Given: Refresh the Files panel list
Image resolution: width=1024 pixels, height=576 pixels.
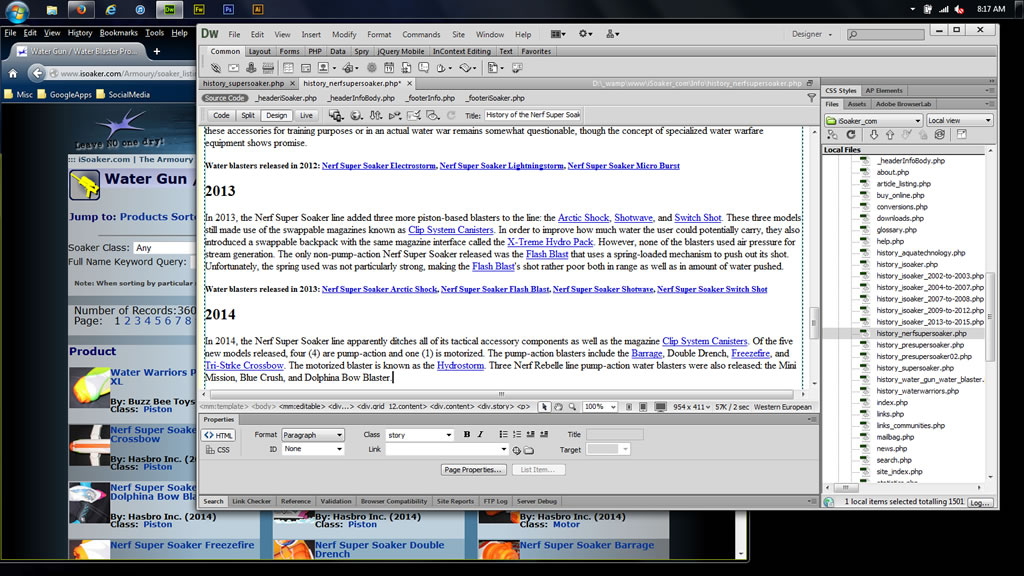Looking at the screenshot, I should pos(851,135).
